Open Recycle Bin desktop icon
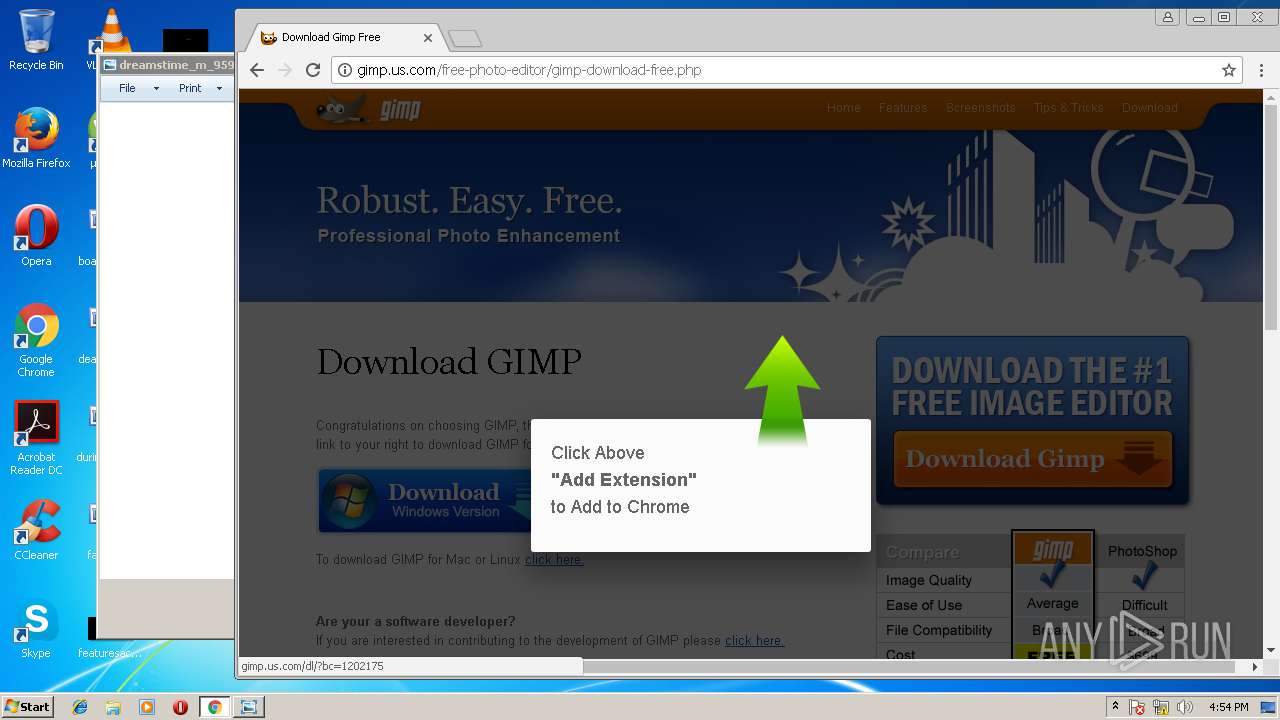Screen dimensions: 1280x720 [36, 40]
